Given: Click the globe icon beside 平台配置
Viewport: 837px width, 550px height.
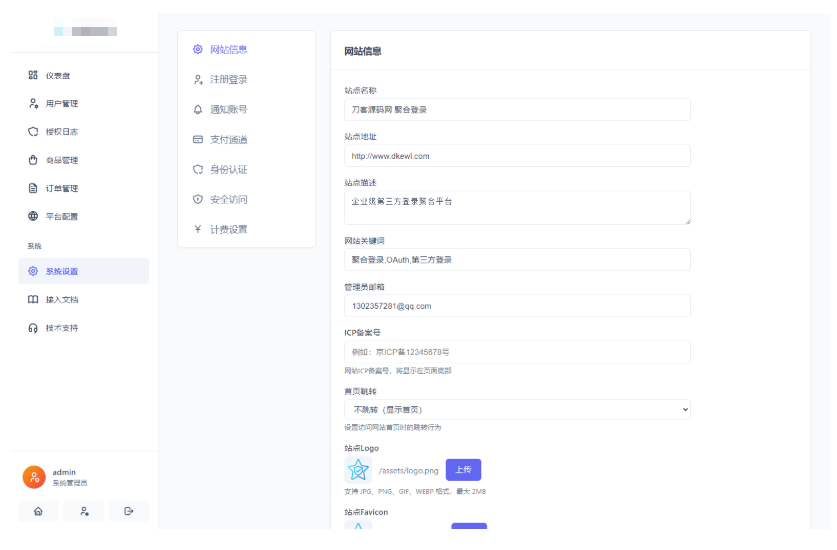Looking at the screenshot, I should pos(33,216).
